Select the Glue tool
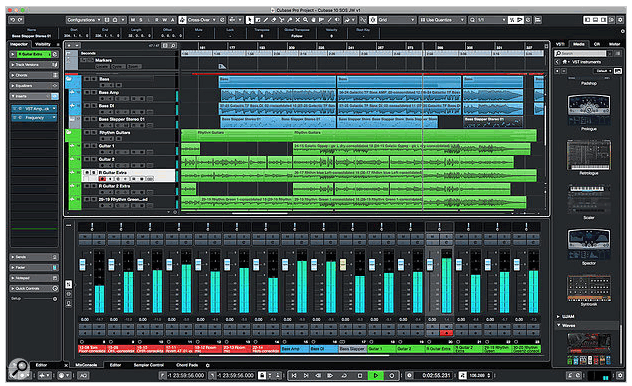This screenshot has height=386, width=632. click(289, 19)
